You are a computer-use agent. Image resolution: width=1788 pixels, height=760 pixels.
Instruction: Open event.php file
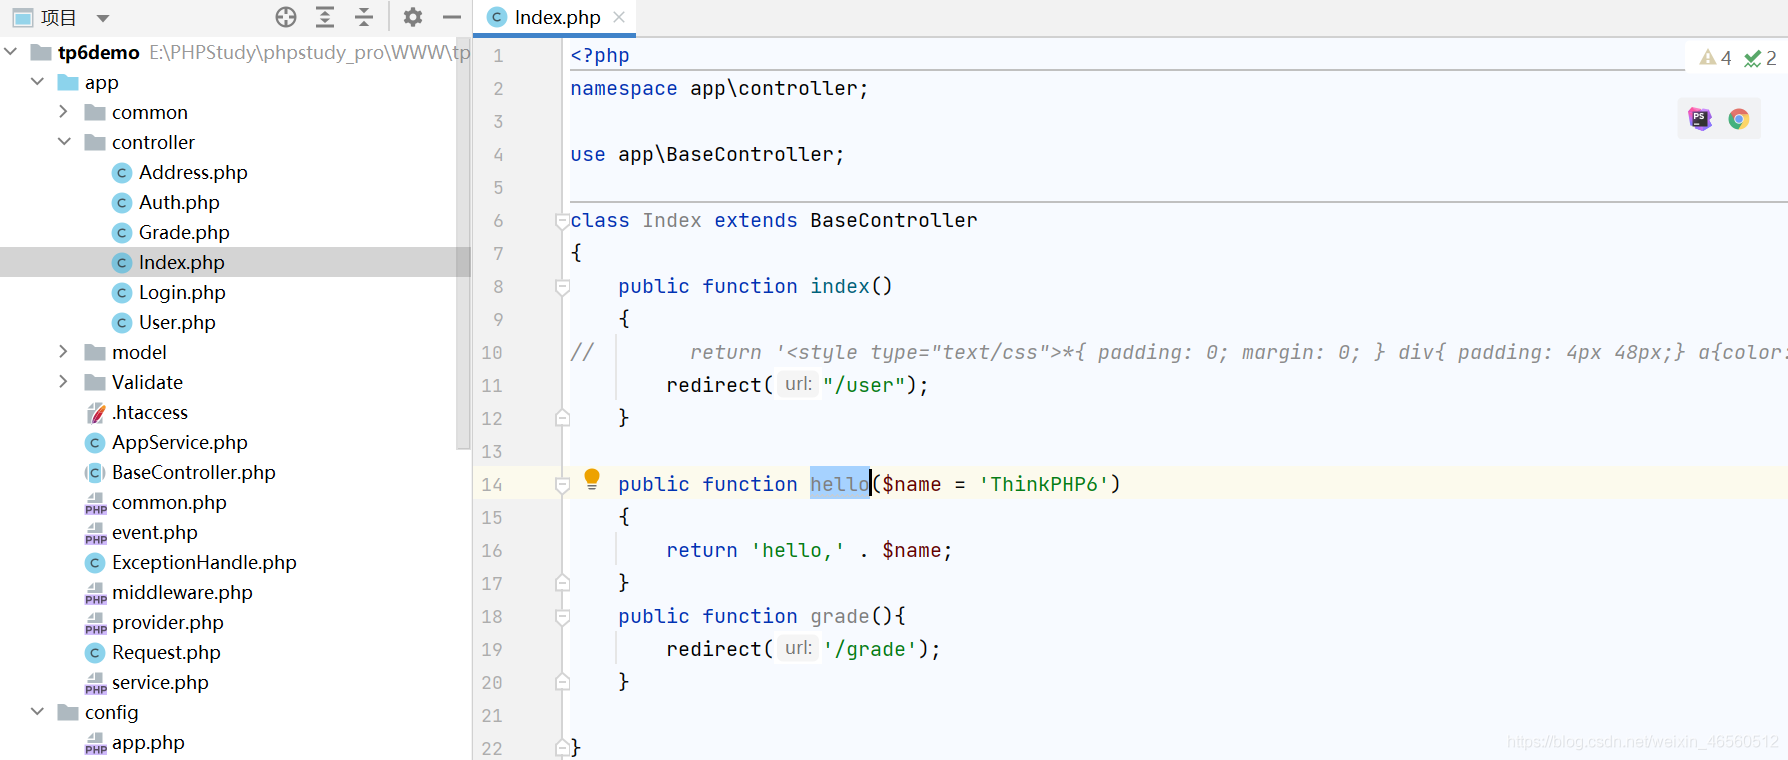click(x=155, y=532)
